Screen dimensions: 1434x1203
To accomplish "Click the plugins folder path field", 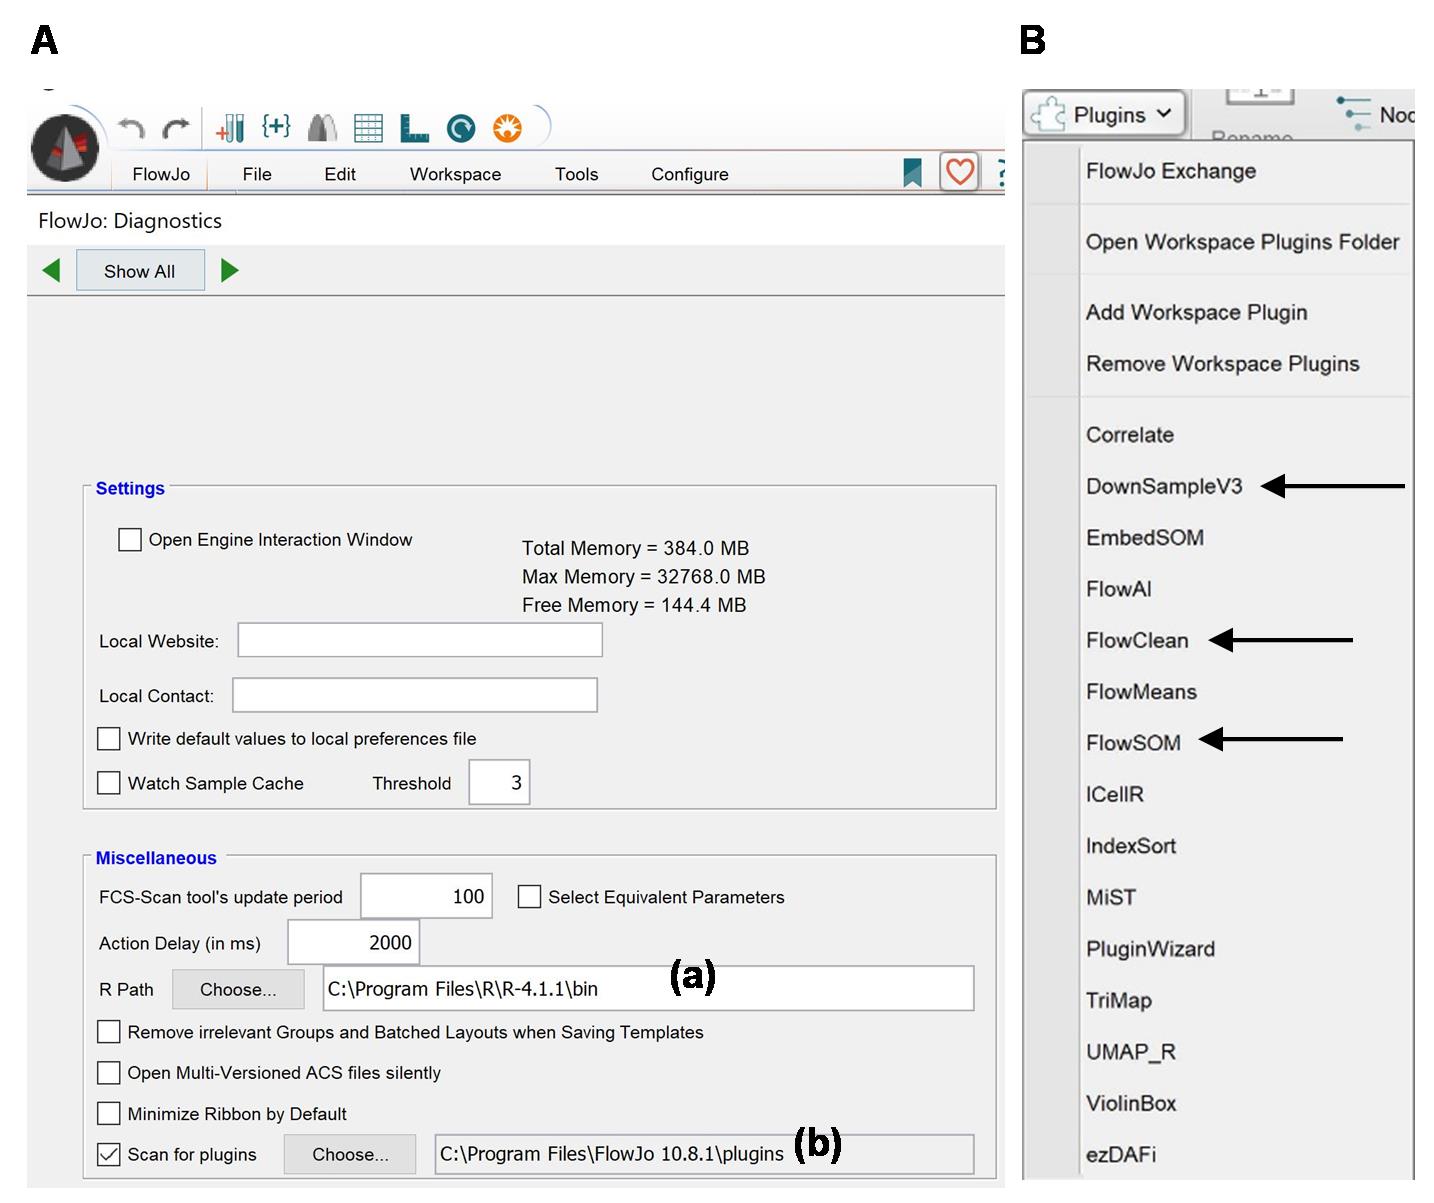I will (x=704, y=1154).
